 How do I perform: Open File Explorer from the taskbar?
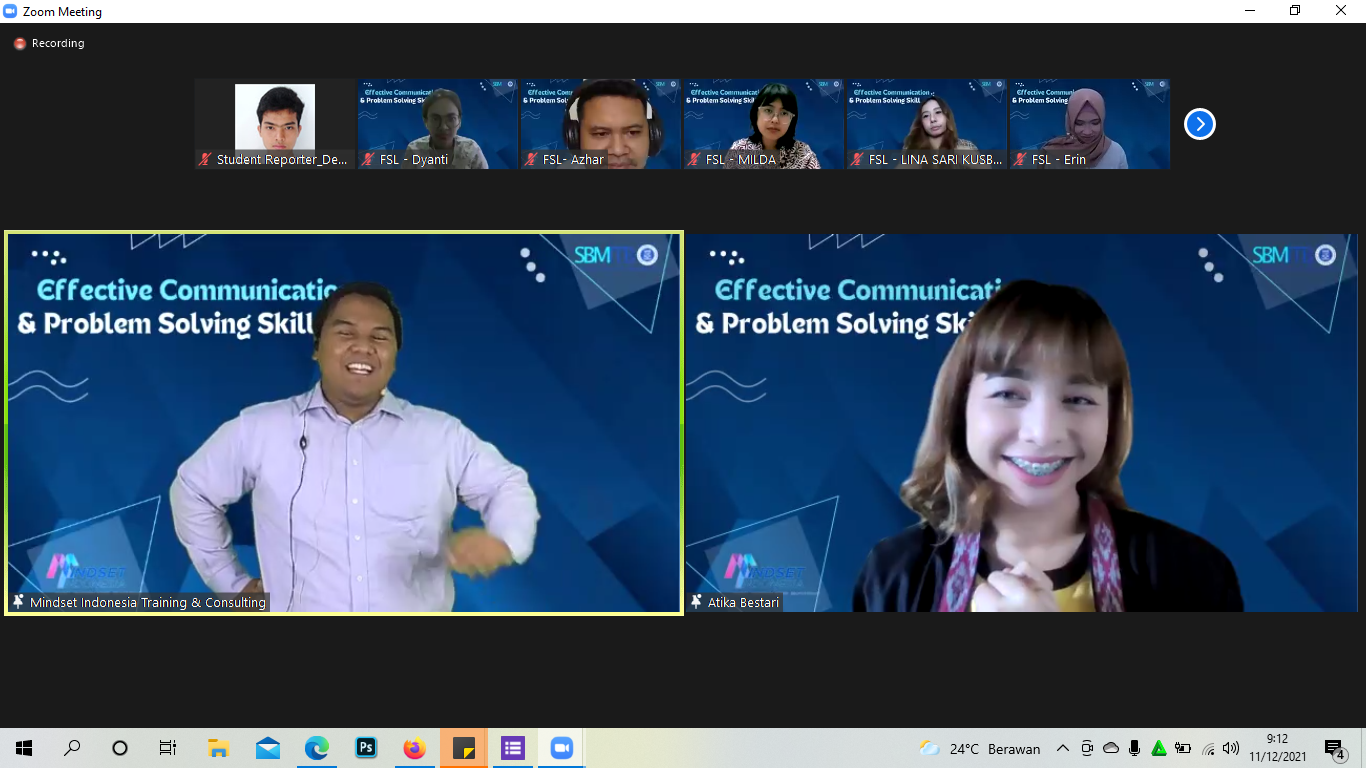click(x=218, y=748)
